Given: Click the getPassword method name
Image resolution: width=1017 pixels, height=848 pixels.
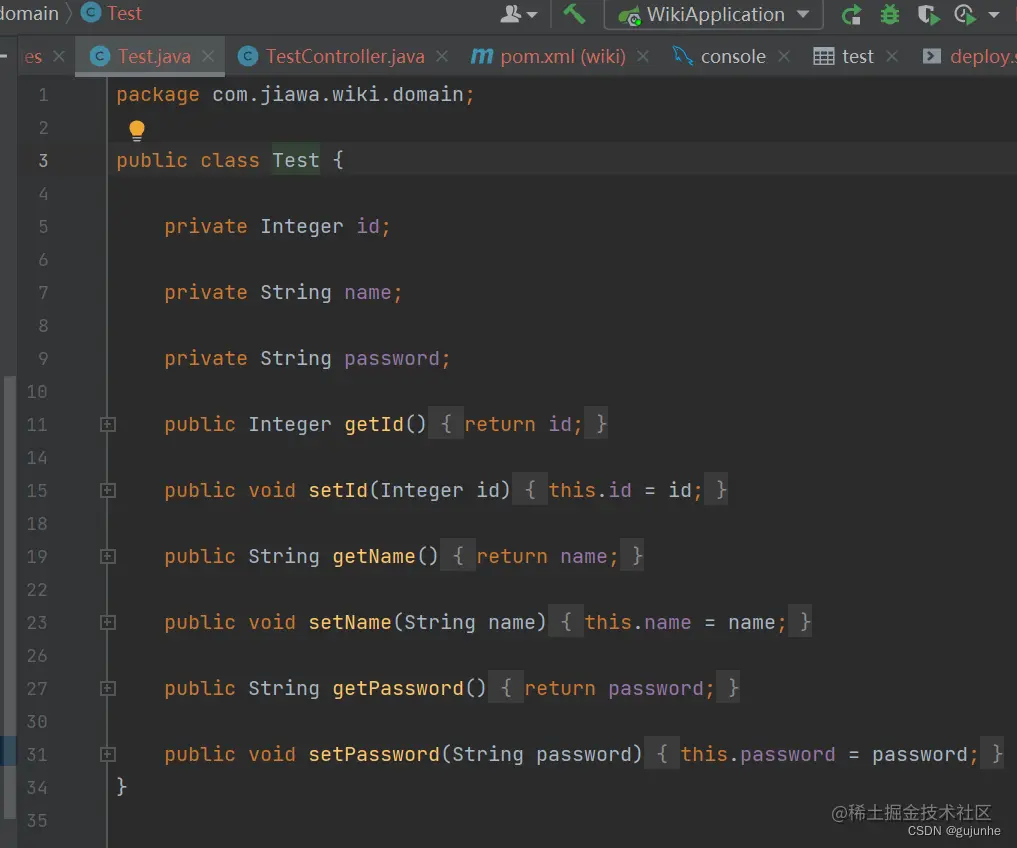Looking at the screenshot, I should [398, 688].
